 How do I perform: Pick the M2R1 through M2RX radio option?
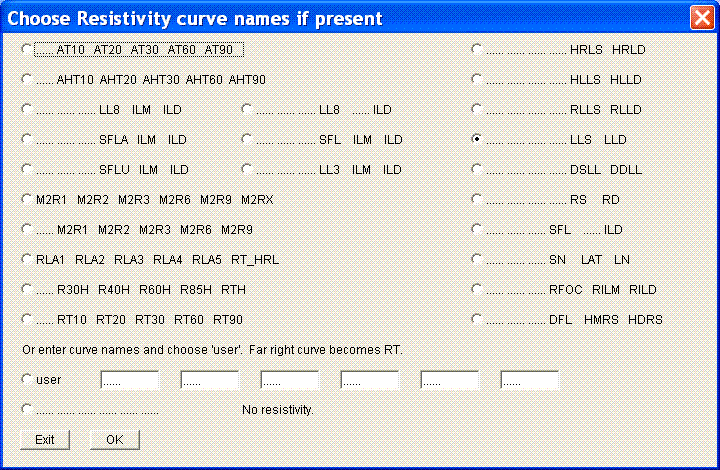pos(27,199)
